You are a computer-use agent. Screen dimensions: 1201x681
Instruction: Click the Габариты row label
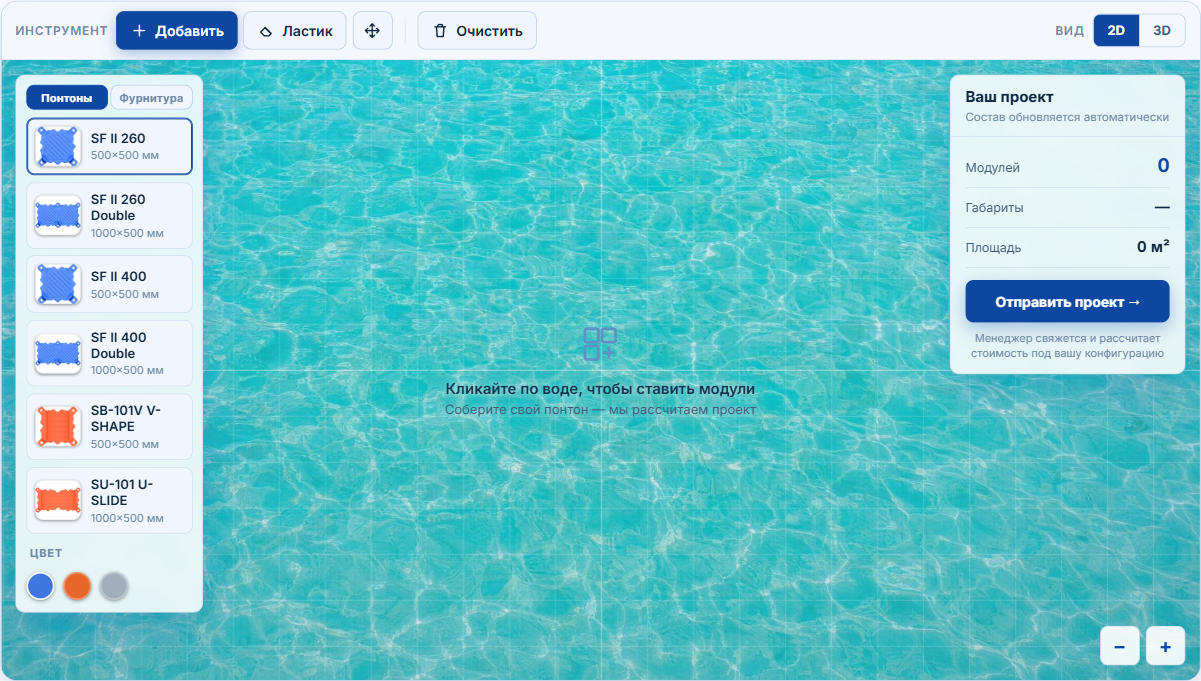[994, 208]
